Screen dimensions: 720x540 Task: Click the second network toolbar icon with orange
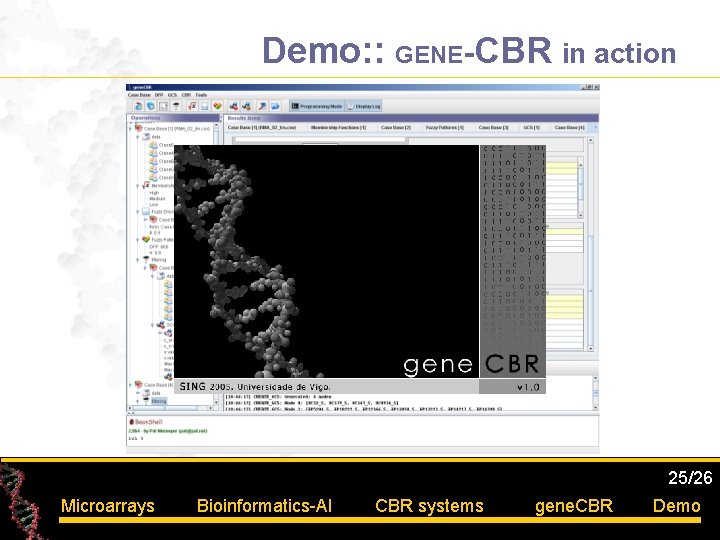(247, 106)
